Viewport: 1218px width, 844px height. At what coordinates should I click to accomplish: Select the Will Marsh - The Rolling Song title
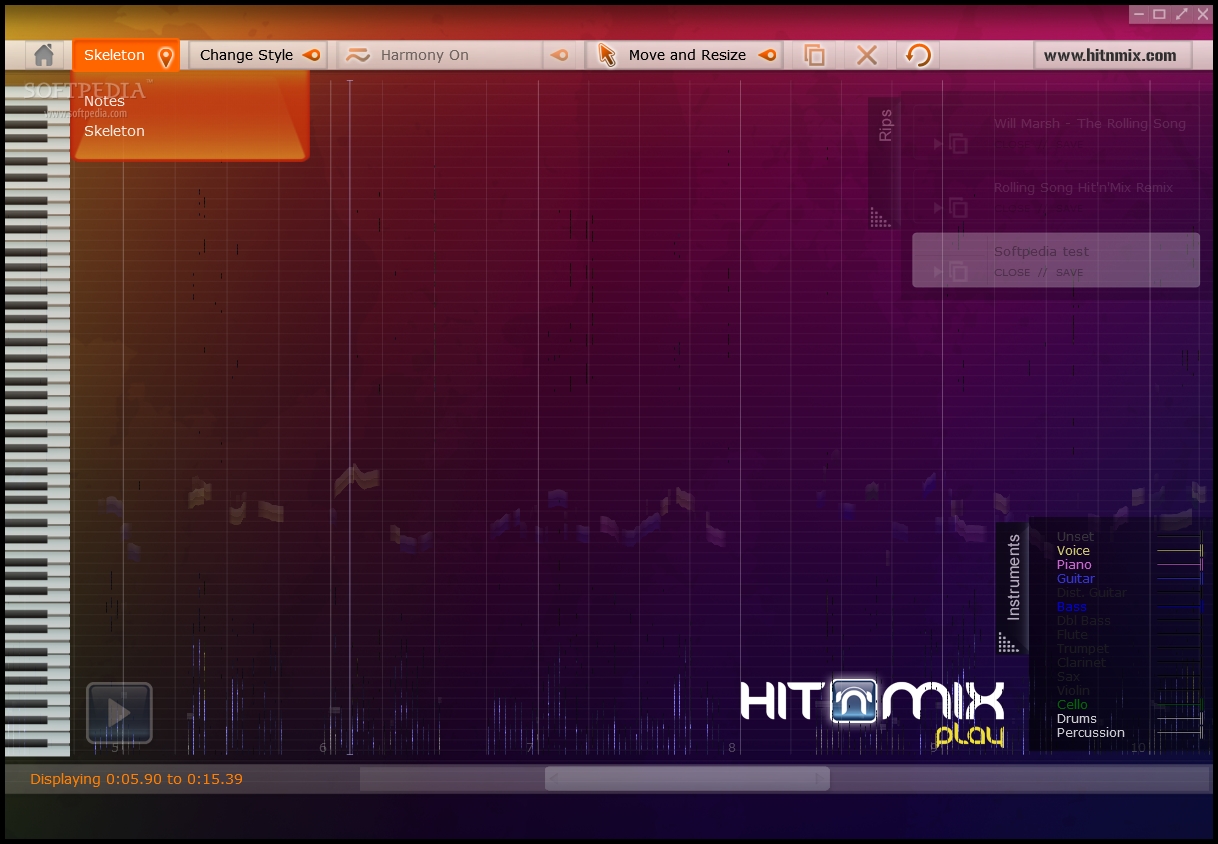(x=1089, y=124)
